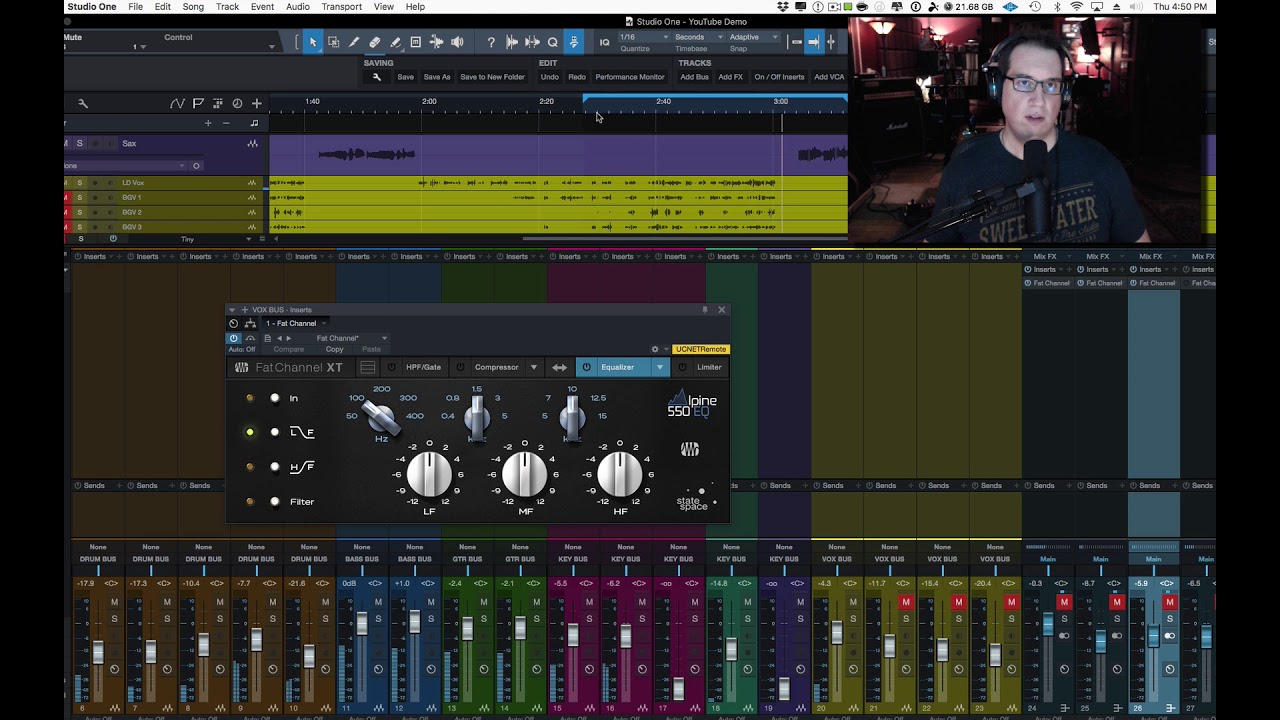Open the Audio menu
This screenshot has width=1280, height=720.
pos(297,7)
